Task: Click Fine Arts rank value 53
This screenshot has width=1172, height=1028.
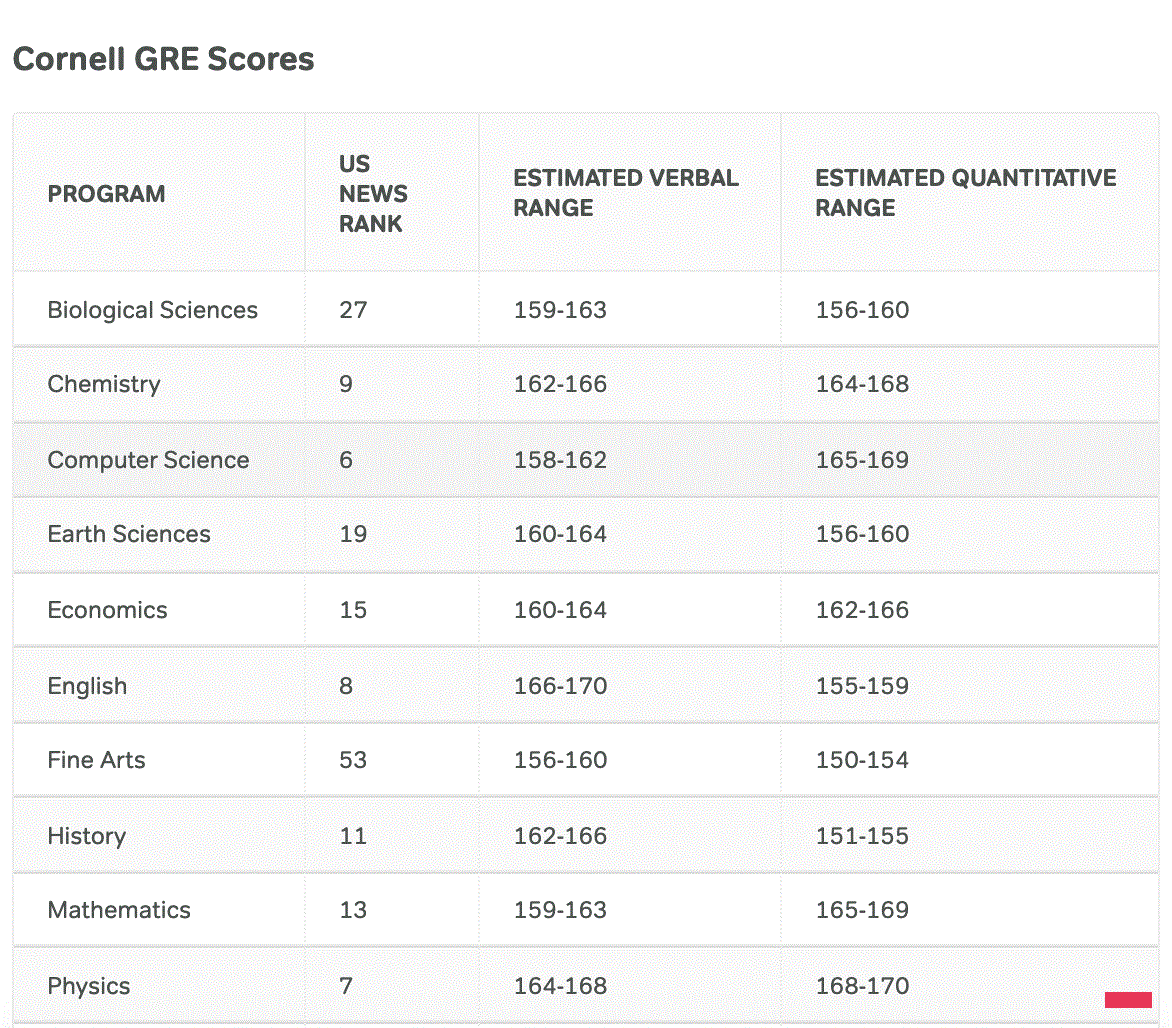Action: (x=354, y=760)
